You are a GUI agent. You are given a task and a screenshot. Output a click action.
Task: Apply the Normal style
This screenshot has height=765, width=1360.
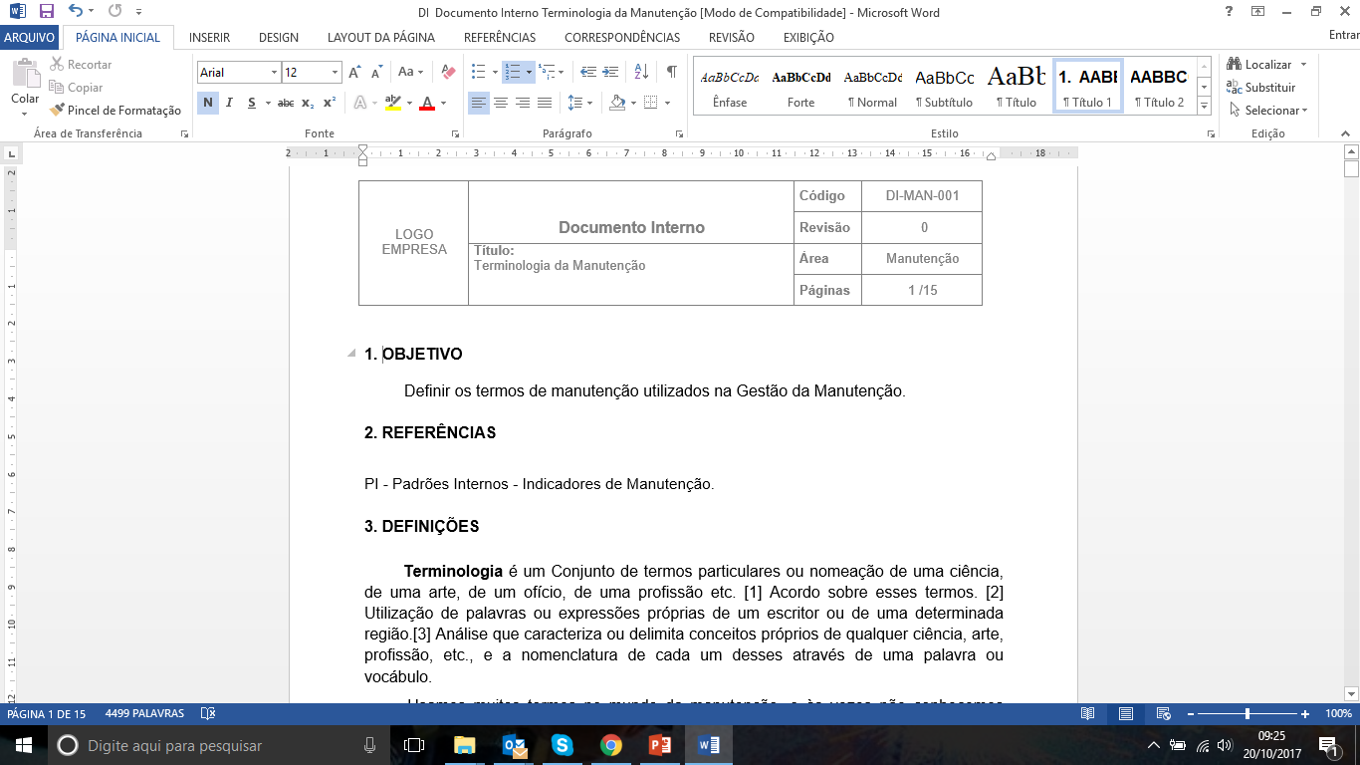pyautogui.click(x=872, y=86)
